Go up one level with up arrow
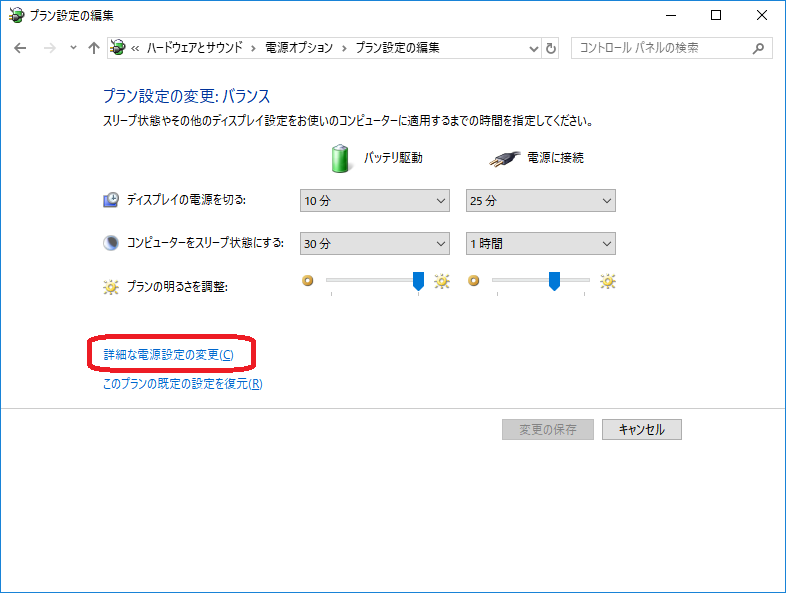786x593 pixels. pyautogui.click(x=94, y=48)
